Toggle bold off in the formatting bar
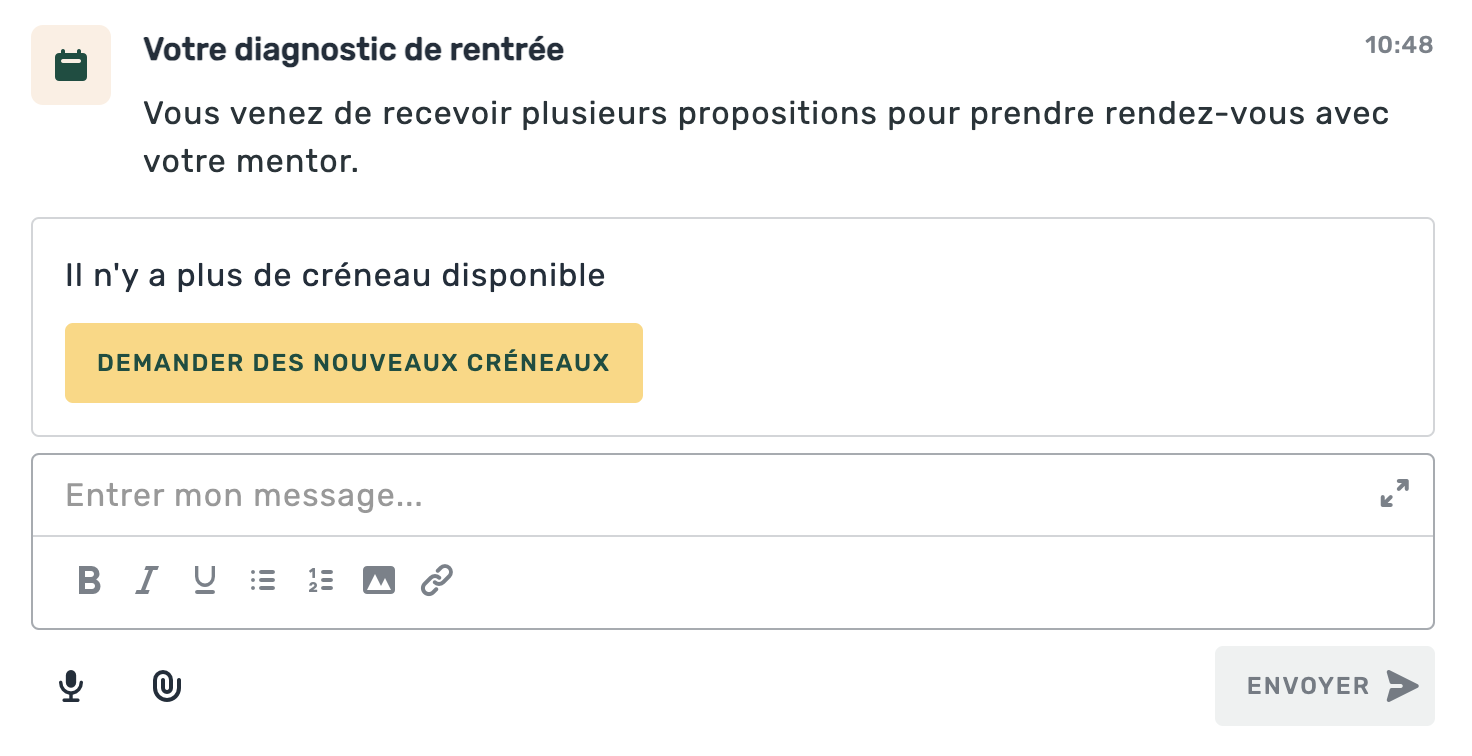This screenshot has height=756, width=1472. [x=88, y=580]
